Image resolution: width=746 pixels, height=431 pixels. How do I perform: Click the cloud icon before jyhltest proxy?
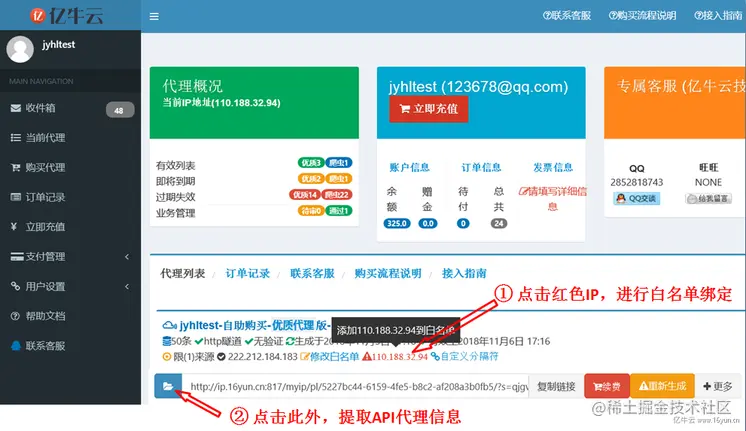[169, 326]
